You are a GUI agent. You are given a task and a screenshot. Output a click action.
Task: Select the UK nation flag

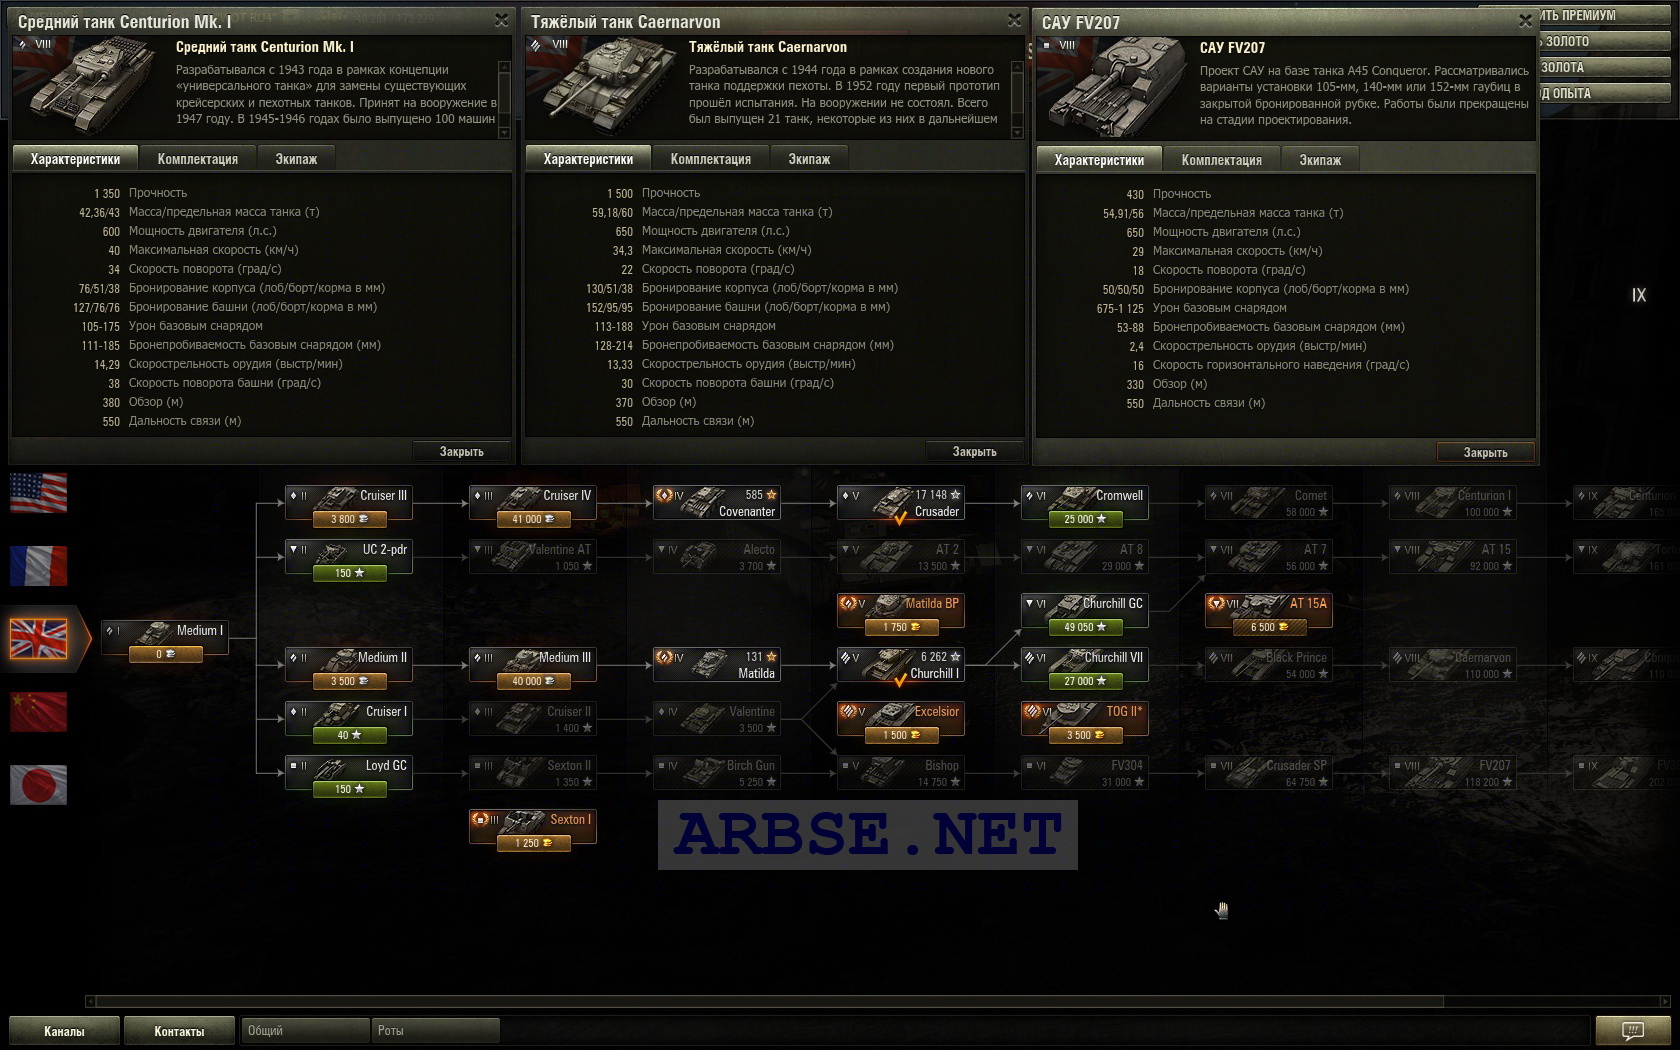click(x=38, y=638)
